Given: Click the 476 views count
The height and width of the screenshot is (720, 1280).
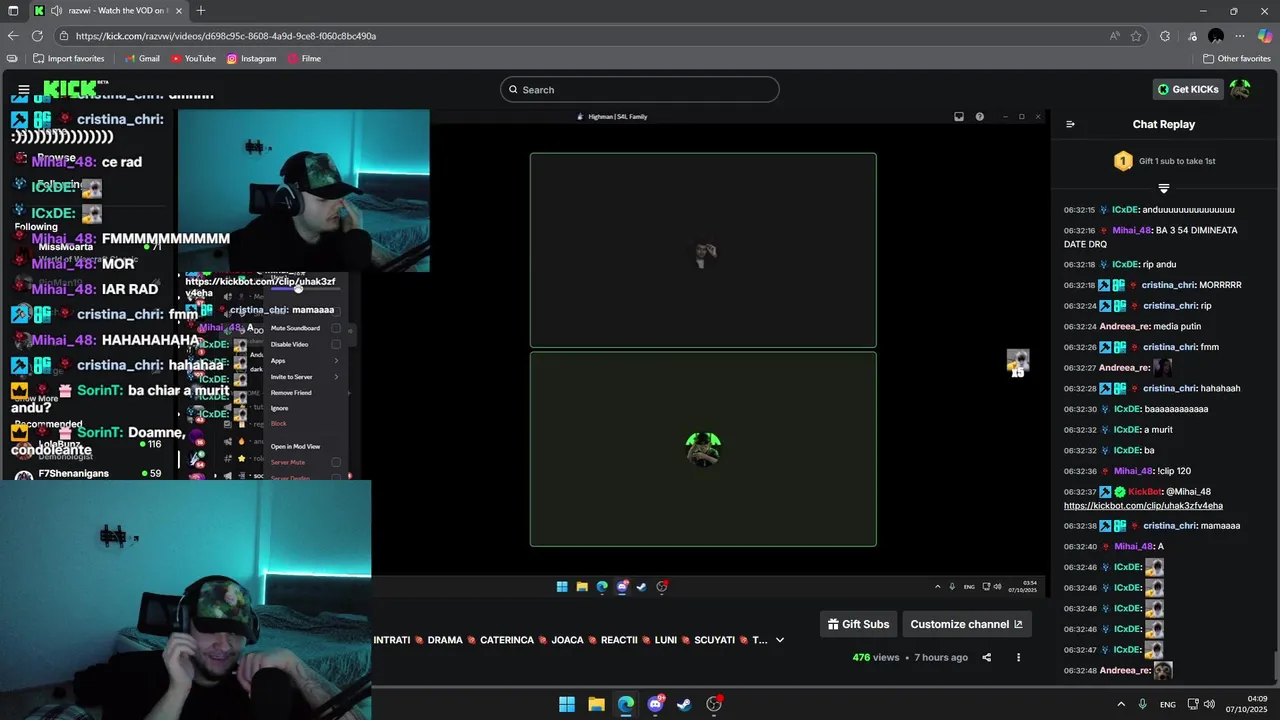Looking at the screenshot, I should 875,657.
